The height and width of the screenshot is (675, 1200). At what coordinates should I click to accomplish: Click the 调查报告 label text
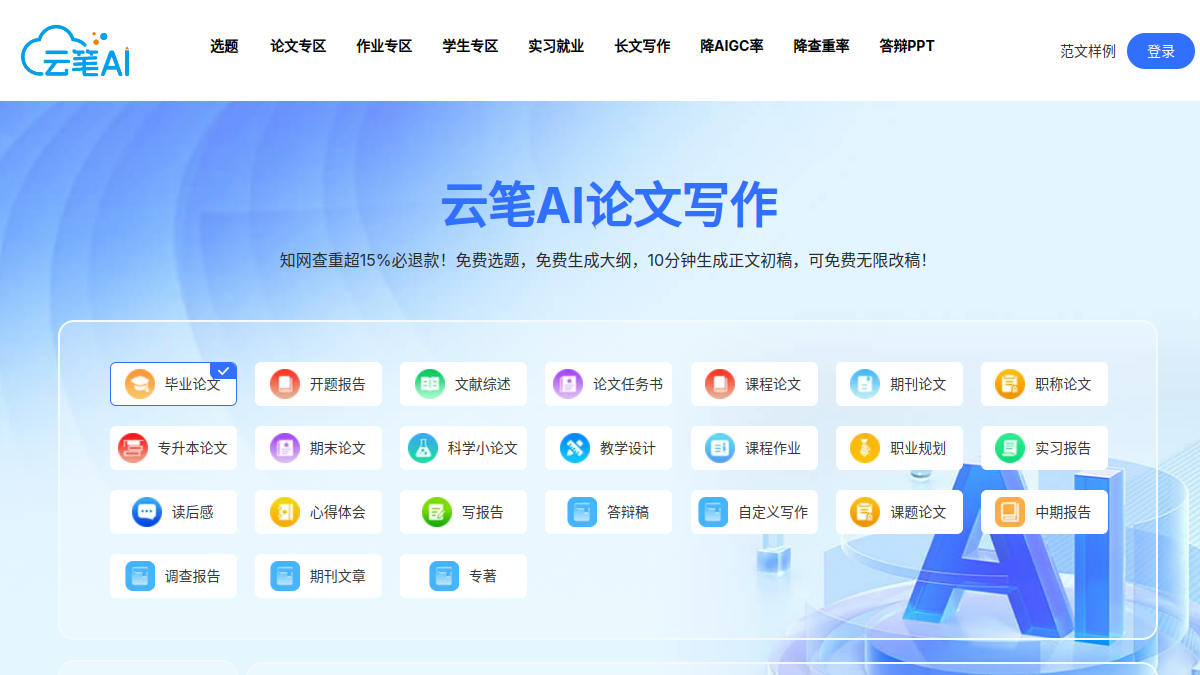click(193, 576)
